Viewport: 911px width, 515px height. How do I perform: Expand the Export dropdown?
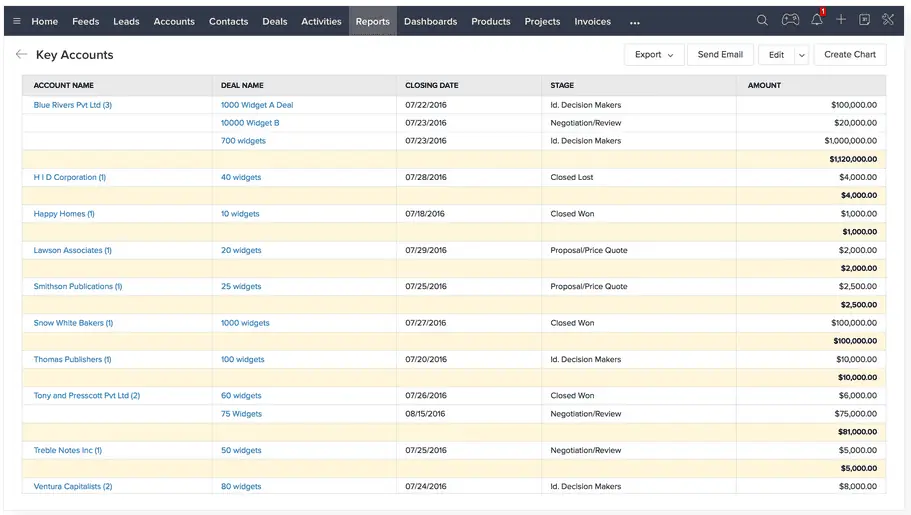coord(654,55)
